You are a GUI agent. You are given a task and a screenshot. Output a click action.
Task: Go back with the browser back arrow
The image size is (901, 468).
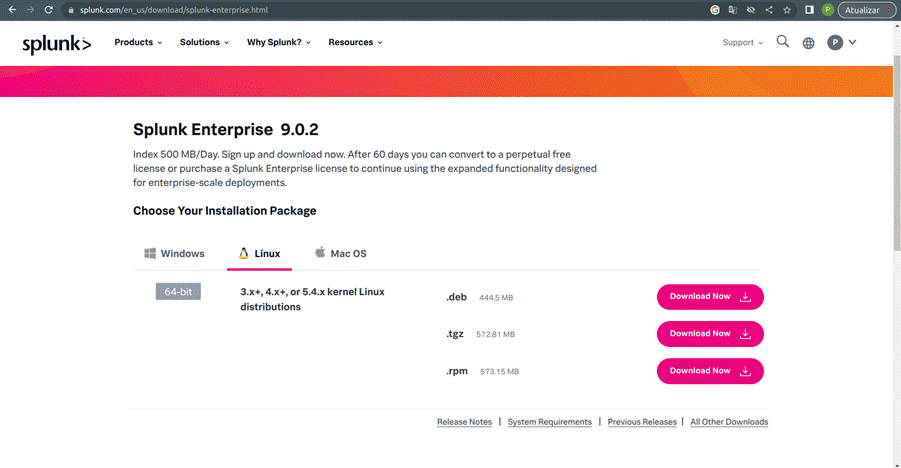(12, 10)
